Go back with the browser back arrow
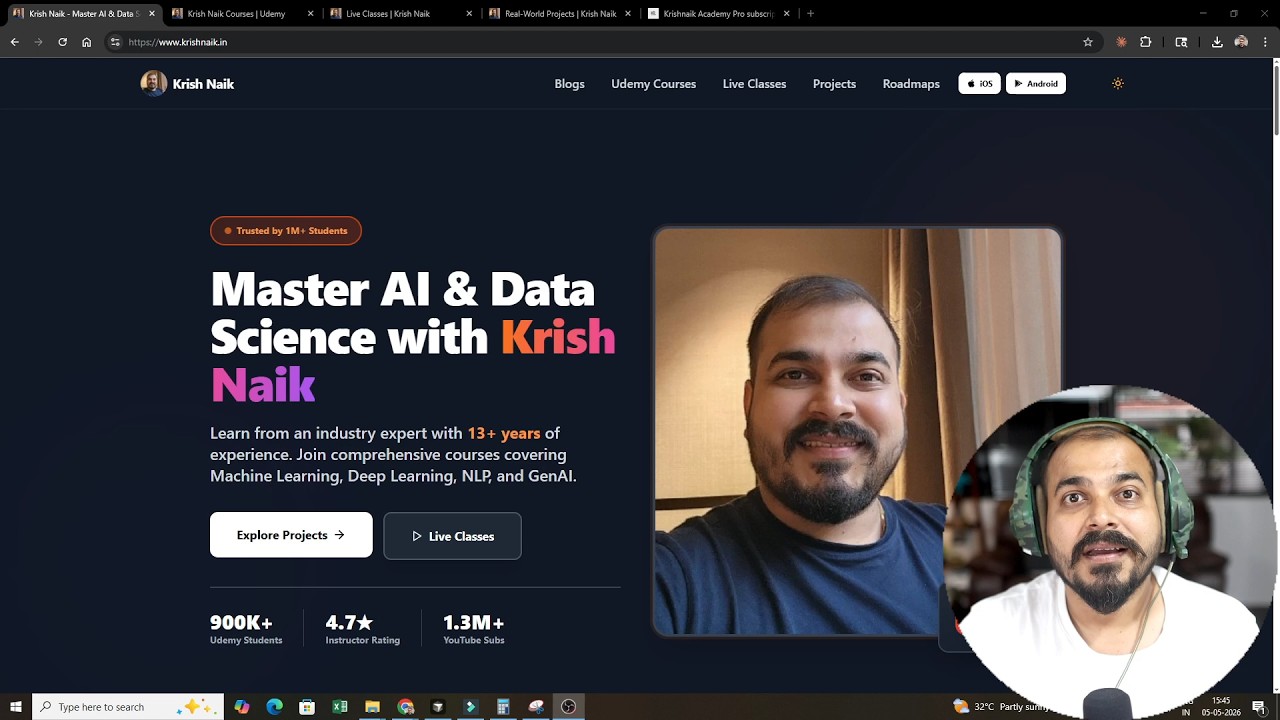 (x=14, y=42)
